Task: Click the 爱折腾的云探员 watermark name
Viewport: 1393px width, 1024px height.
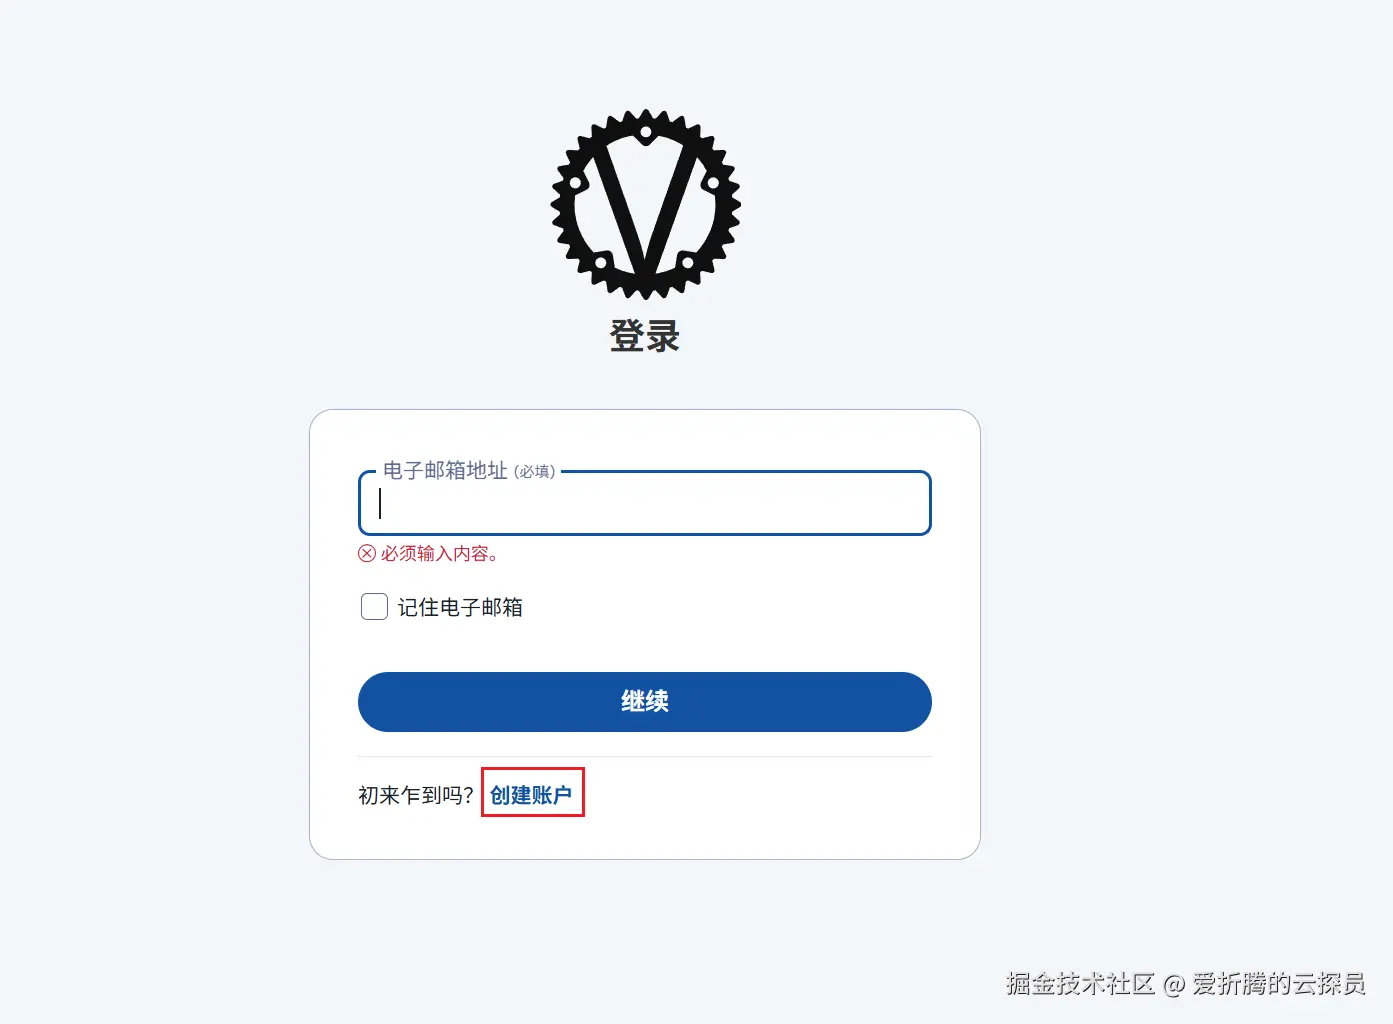Action: click(x=1279, y=984)
